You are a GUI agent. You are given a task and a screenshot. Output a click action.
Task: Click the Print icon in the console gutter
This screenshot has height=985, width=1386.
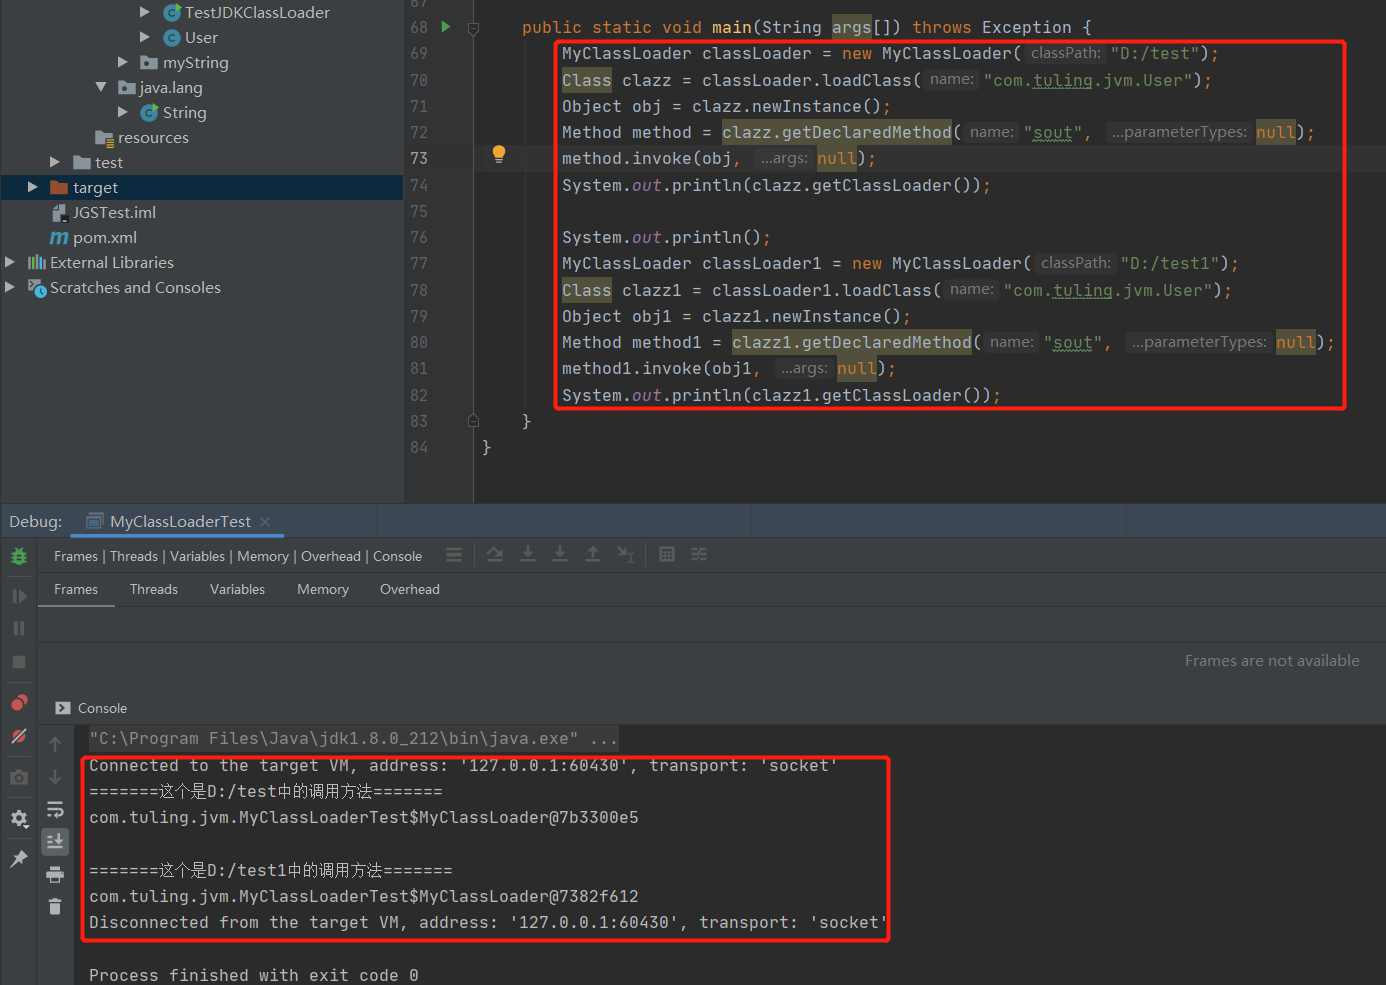click(x=55, y=875)
